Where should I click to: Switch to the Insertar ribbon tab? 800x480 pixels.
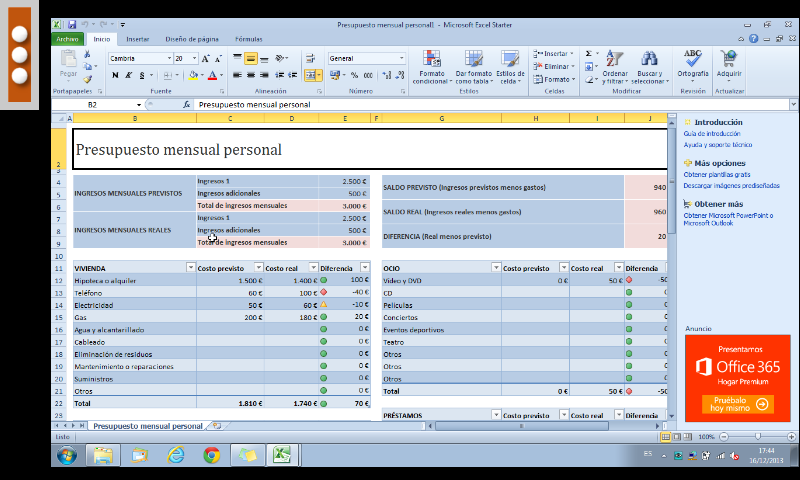pyautogui.click(x=138, y=39)
